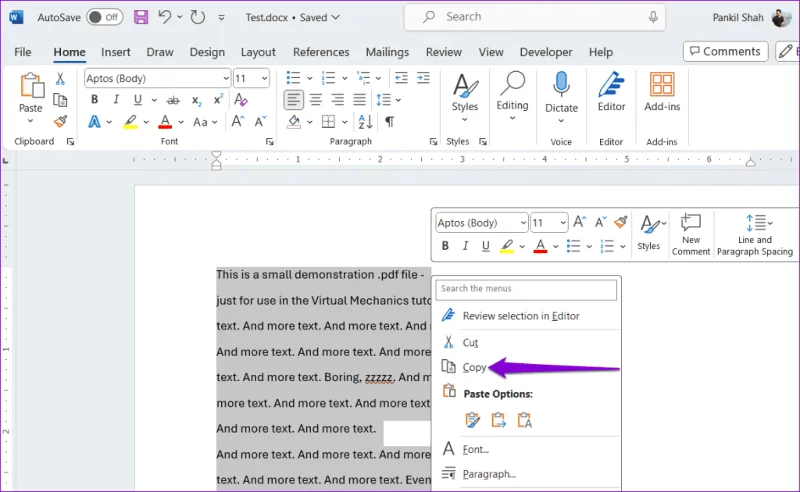Toggle Bold in the ribbon Font group

(x=94, y=100)
